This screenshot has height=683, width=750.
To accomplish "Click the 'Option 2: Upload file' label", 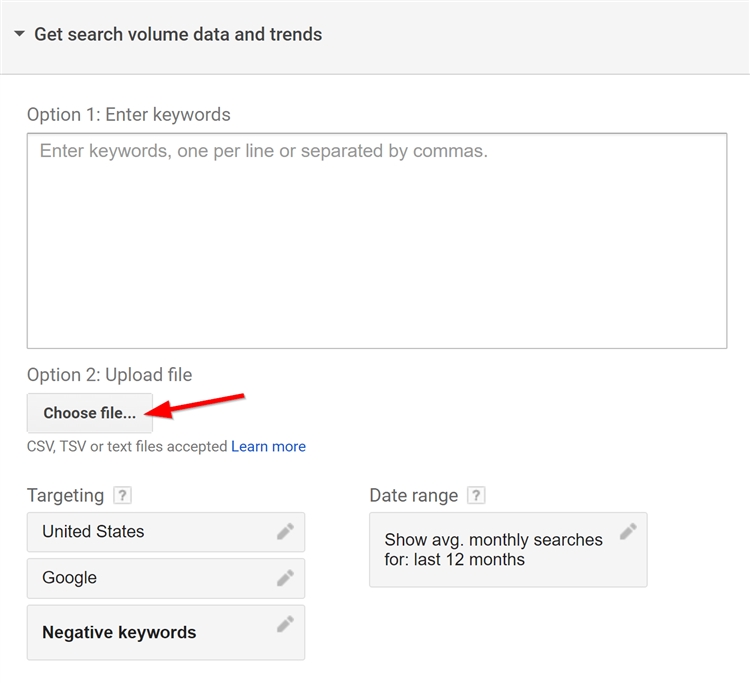I will point(110,375).
